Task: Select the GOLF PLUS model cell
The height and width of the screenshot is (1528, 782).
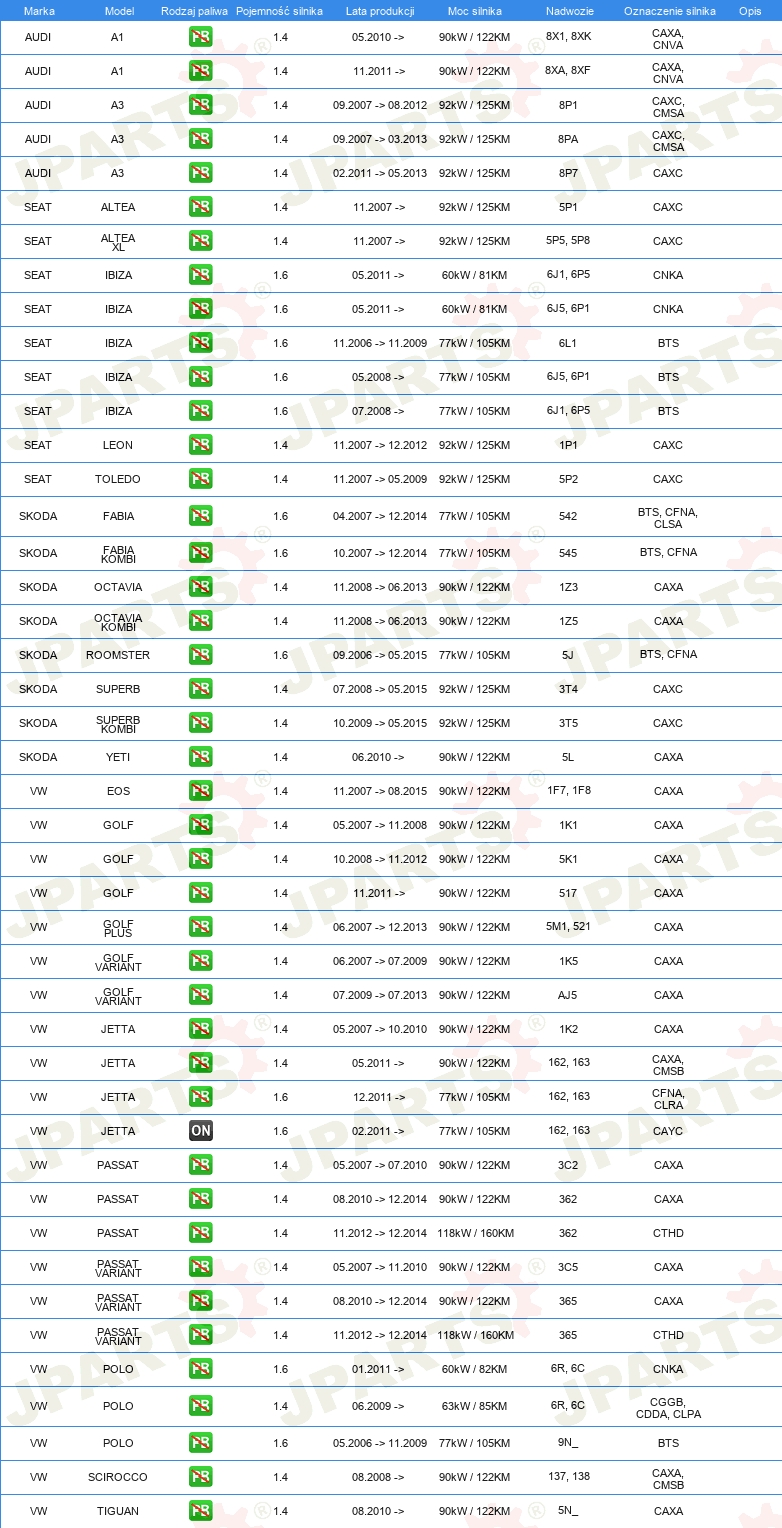Action: 118,927
